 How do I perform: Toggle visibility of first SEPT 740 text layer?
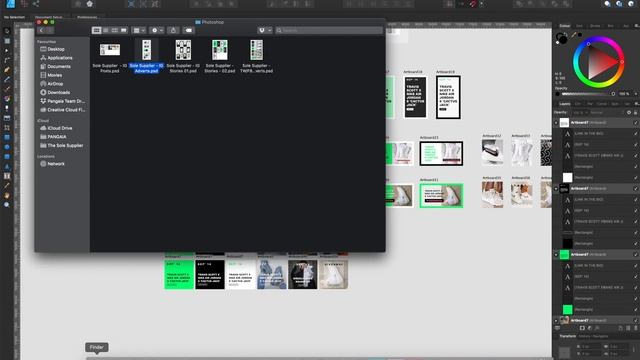click(636, 144)
